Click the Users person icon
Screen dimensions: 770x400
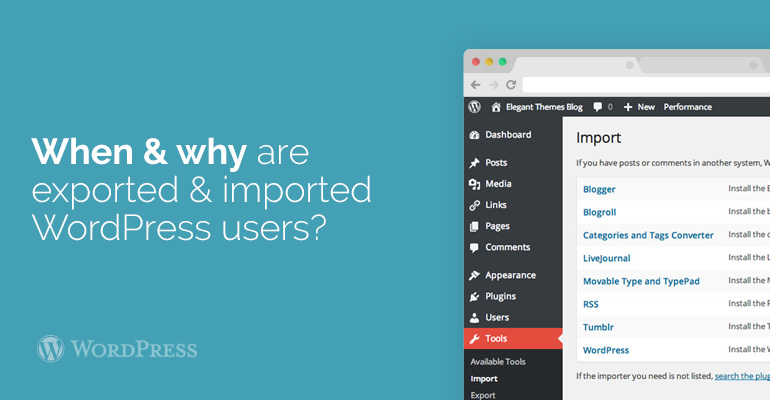point(474,317)
